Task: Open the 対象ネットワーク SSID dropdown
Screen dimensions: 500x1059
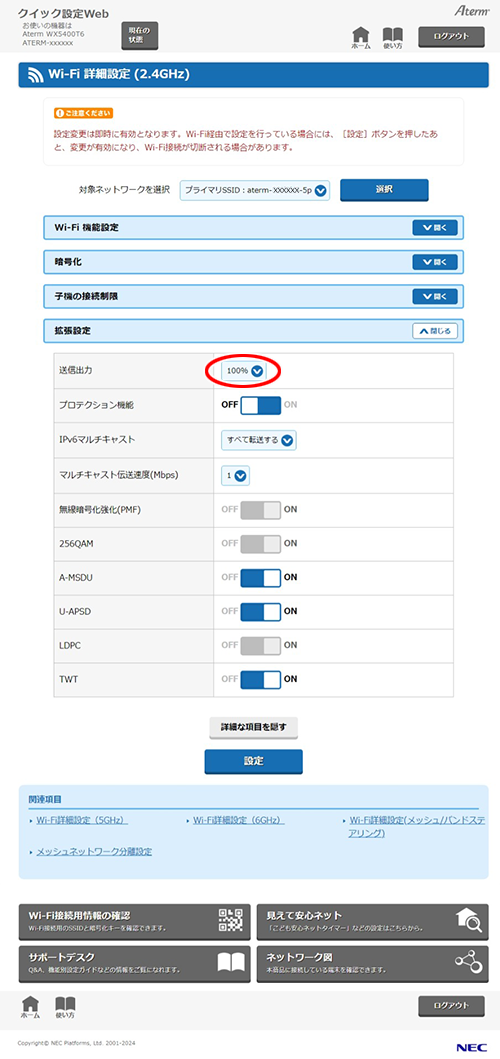Action: [255, 190]
